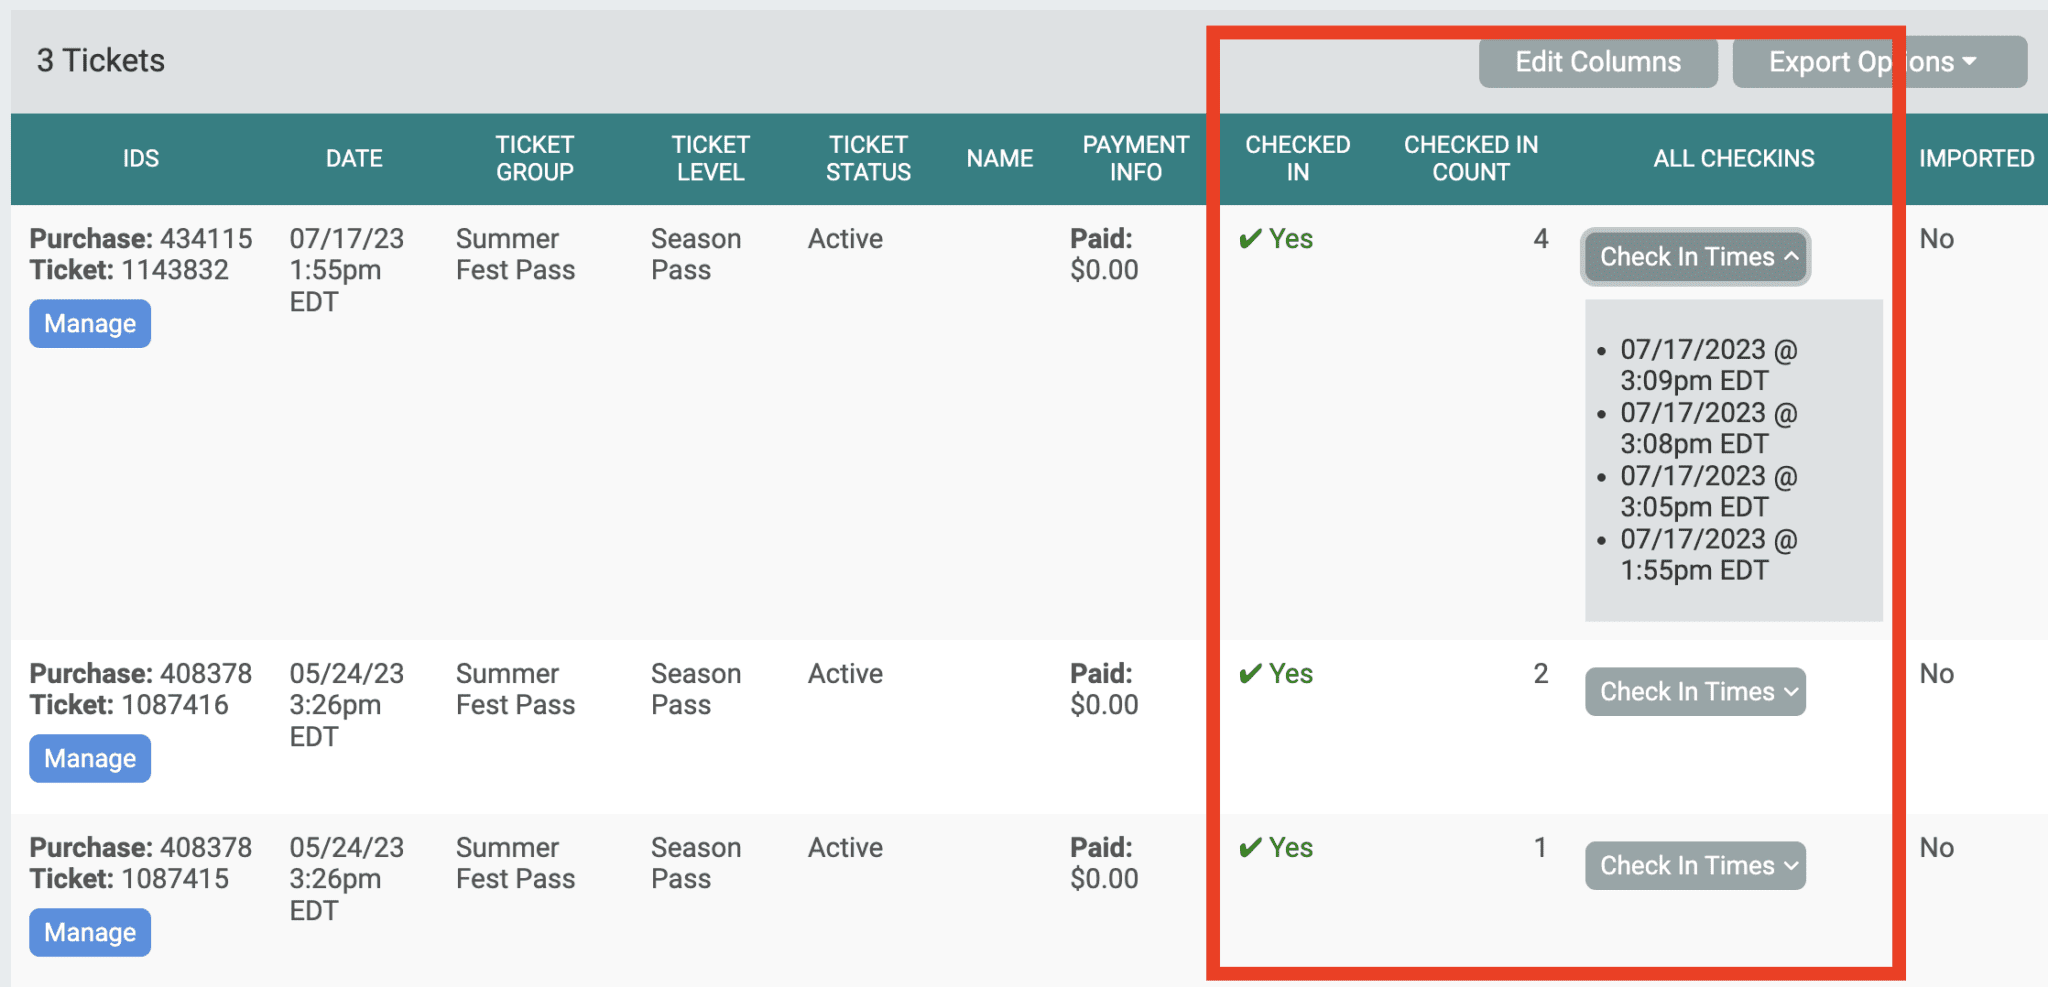Click the green checkmark in the first row
Screen dimensions: 2048x987
1249,239
